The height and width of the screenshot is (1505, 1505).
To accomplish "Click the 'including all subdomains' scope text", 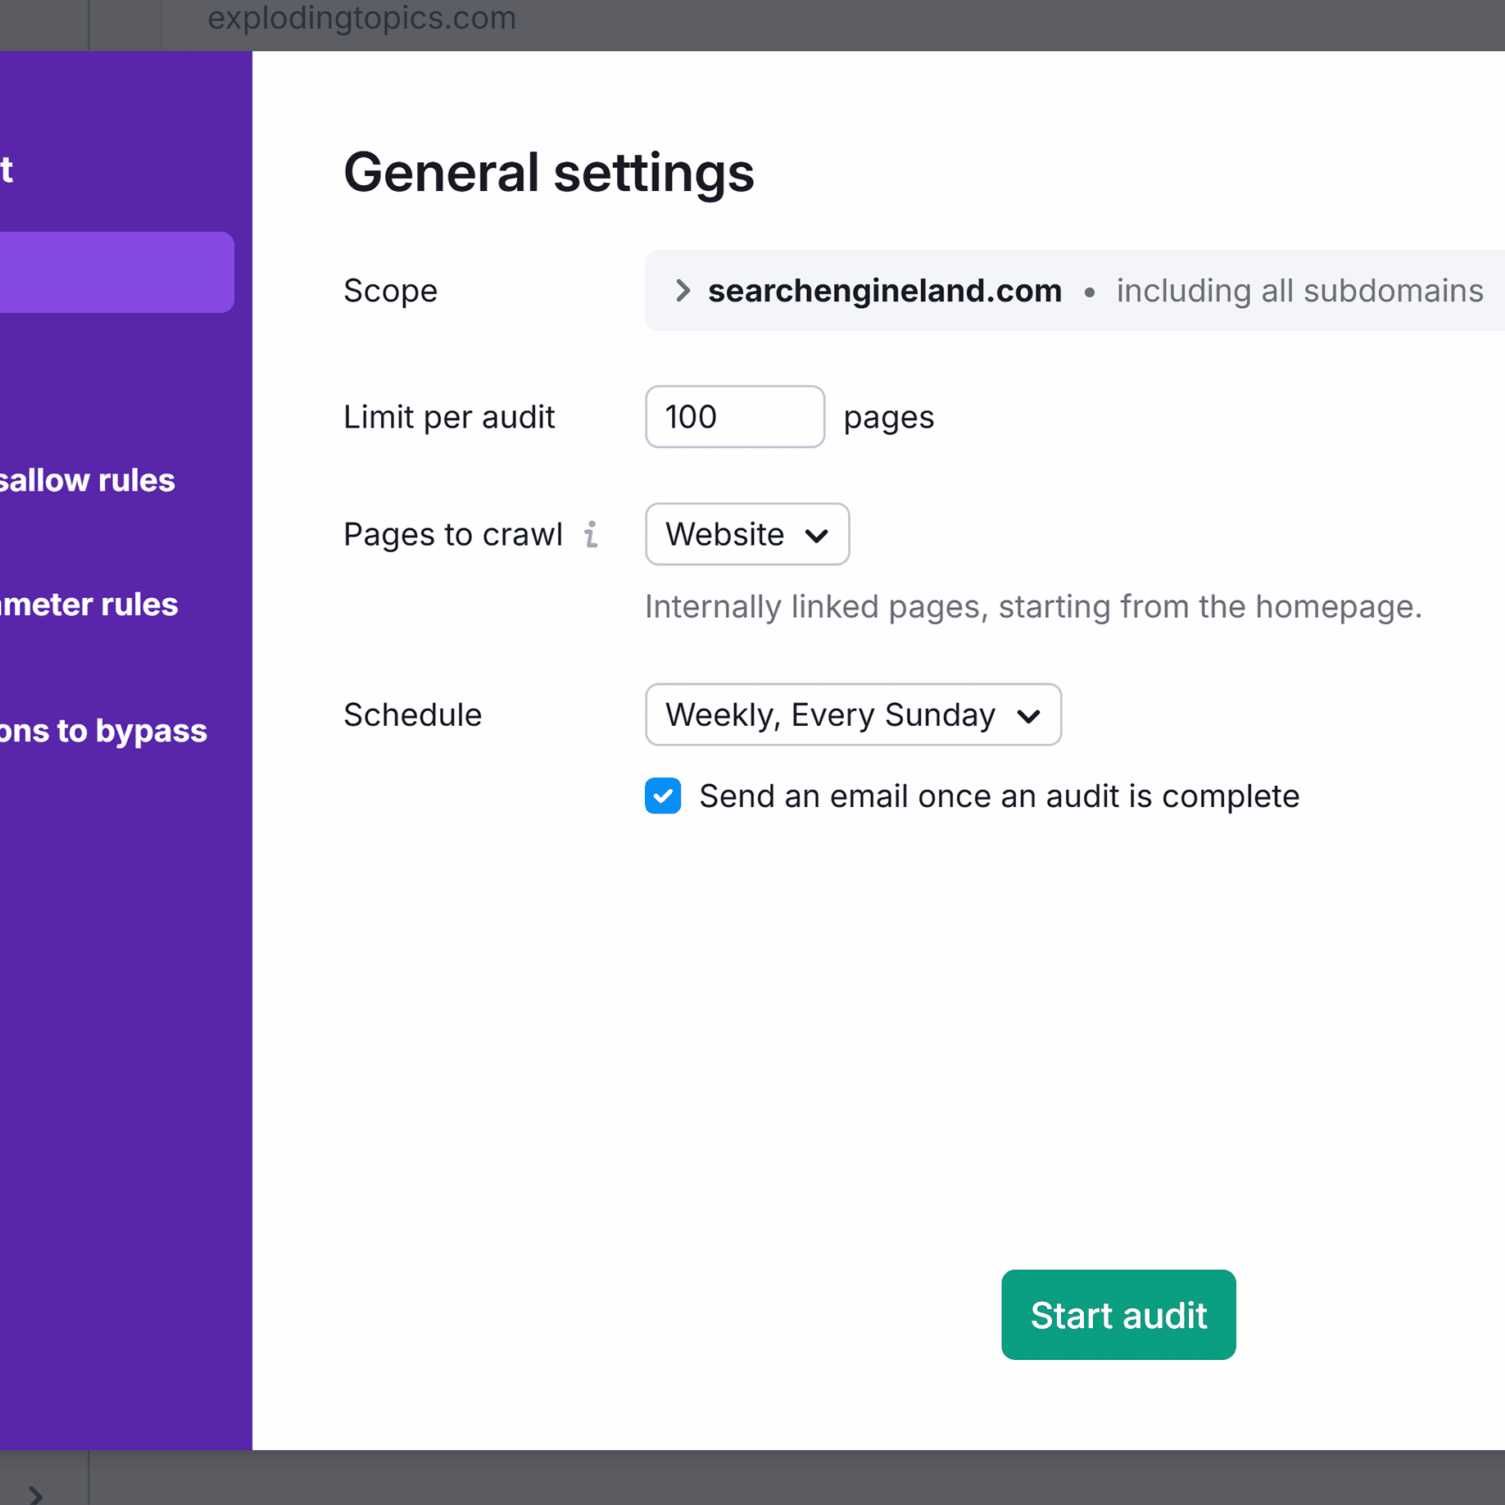I will [x=1299, y=291].
